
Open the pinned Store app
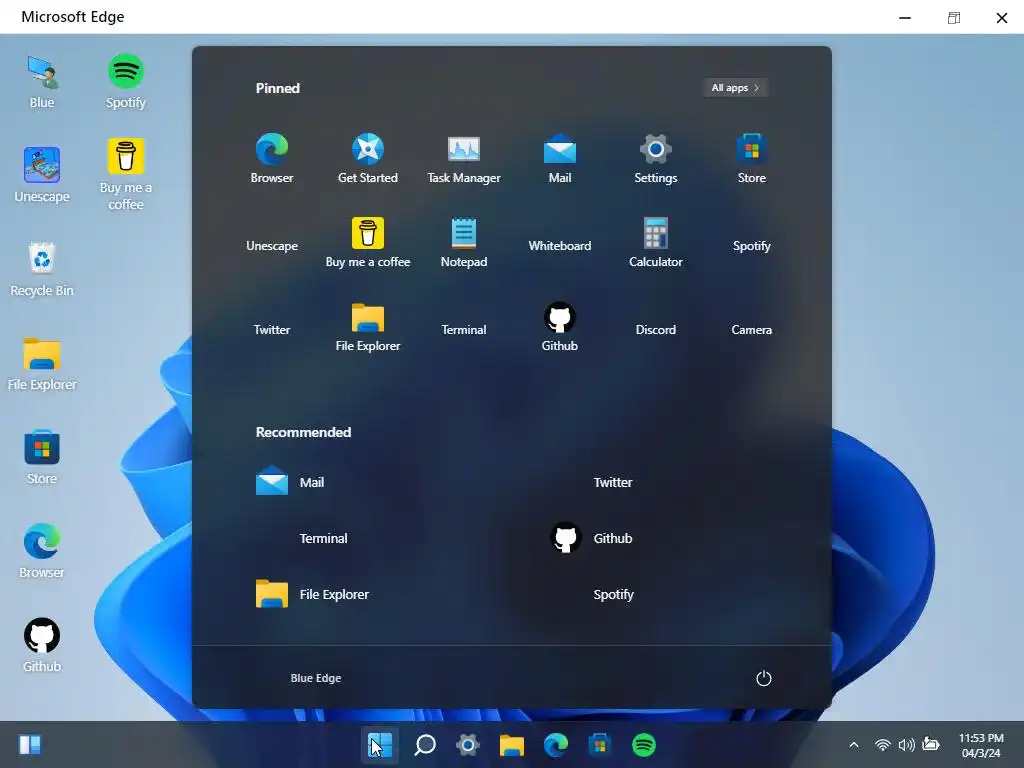(x=752, y=159)
